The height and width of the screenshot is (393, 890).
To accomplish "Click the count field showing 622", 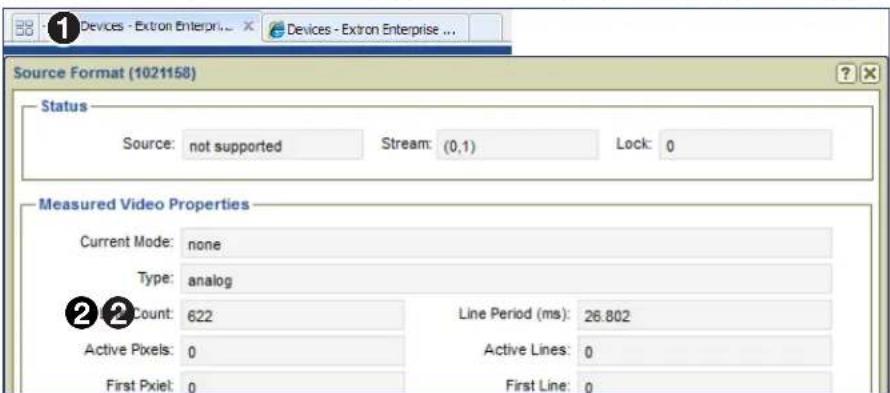I will pos(292,315).
